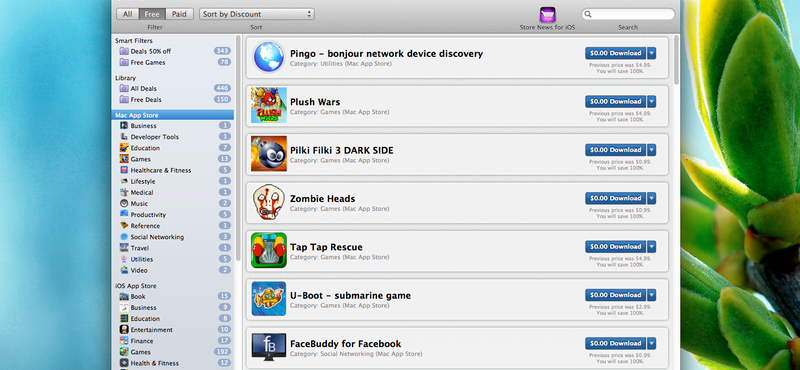Click the Medical category icon
Image resolution: width=800 pixels, height=370 pixels.
click(x=124, y=192)
